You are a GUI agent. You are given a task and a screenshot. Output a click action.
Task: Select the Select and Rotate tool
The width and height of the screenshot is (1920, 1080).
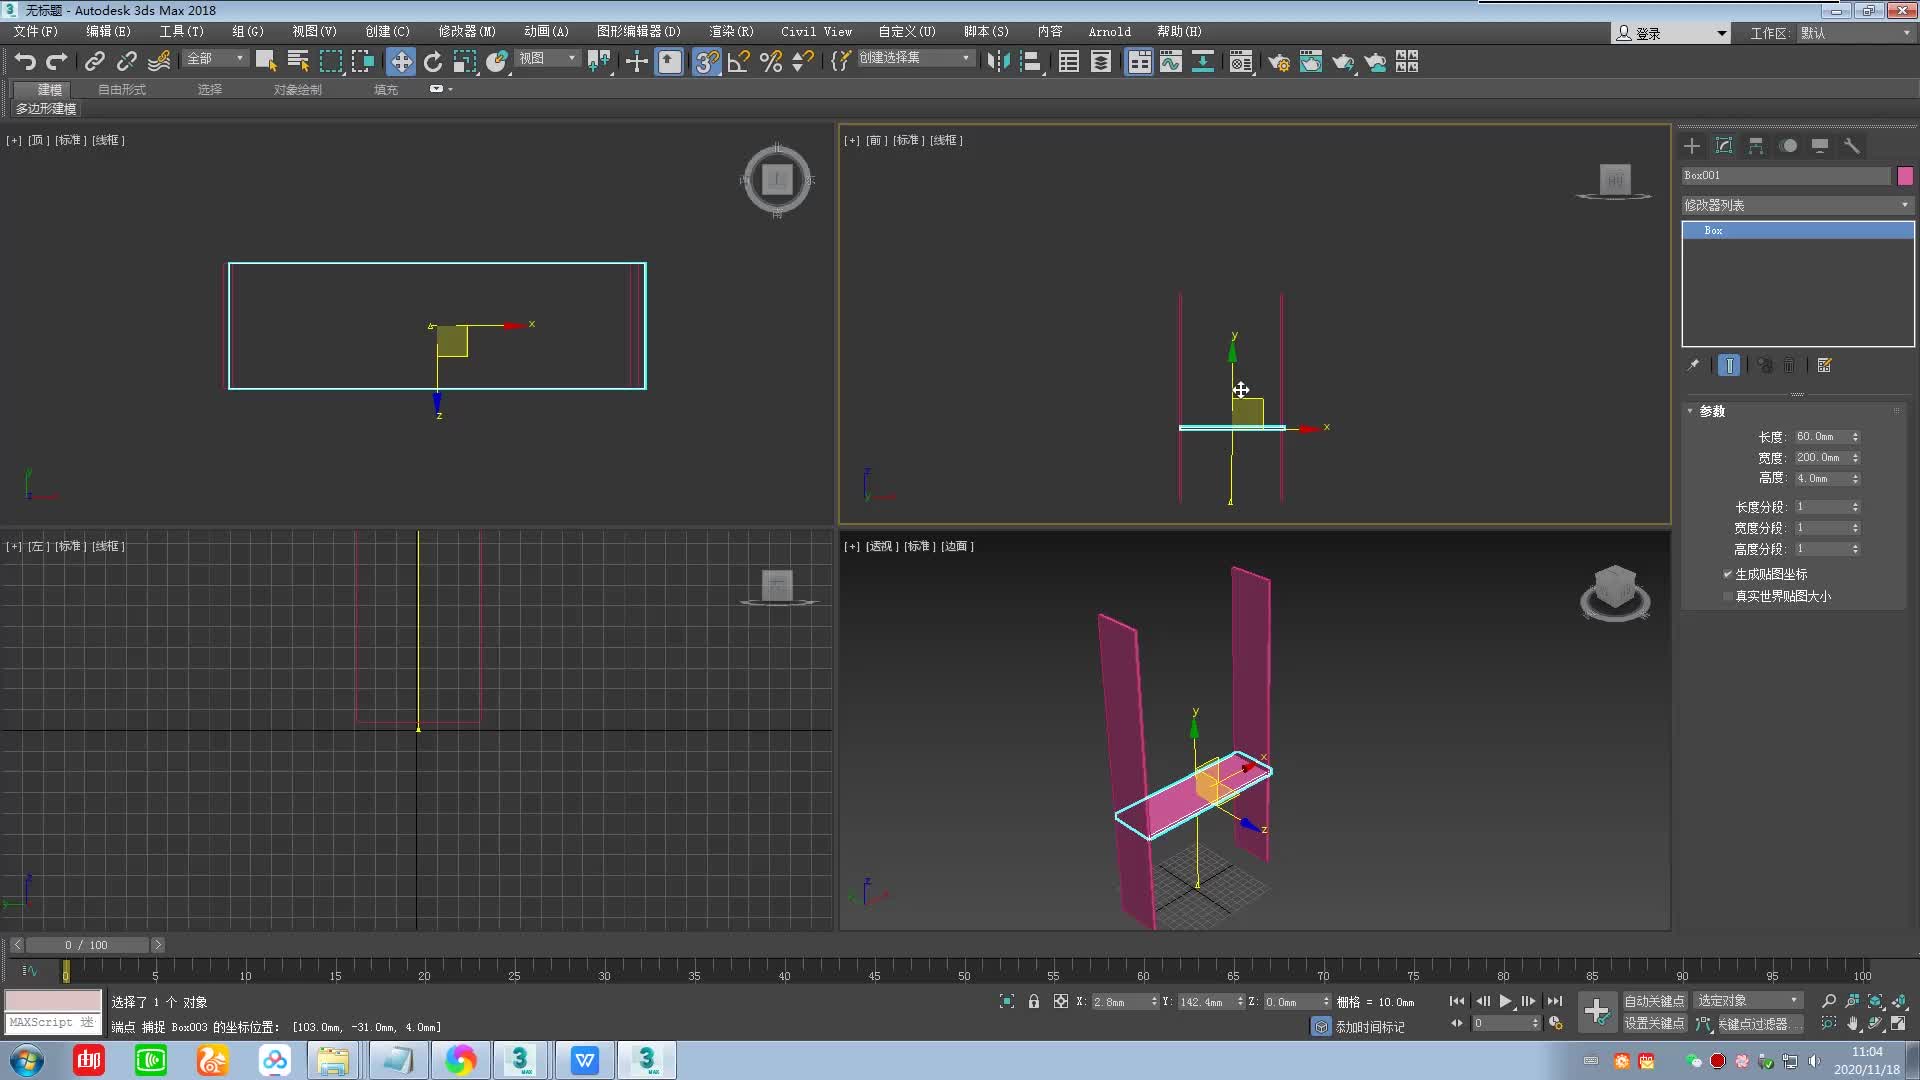432,61
